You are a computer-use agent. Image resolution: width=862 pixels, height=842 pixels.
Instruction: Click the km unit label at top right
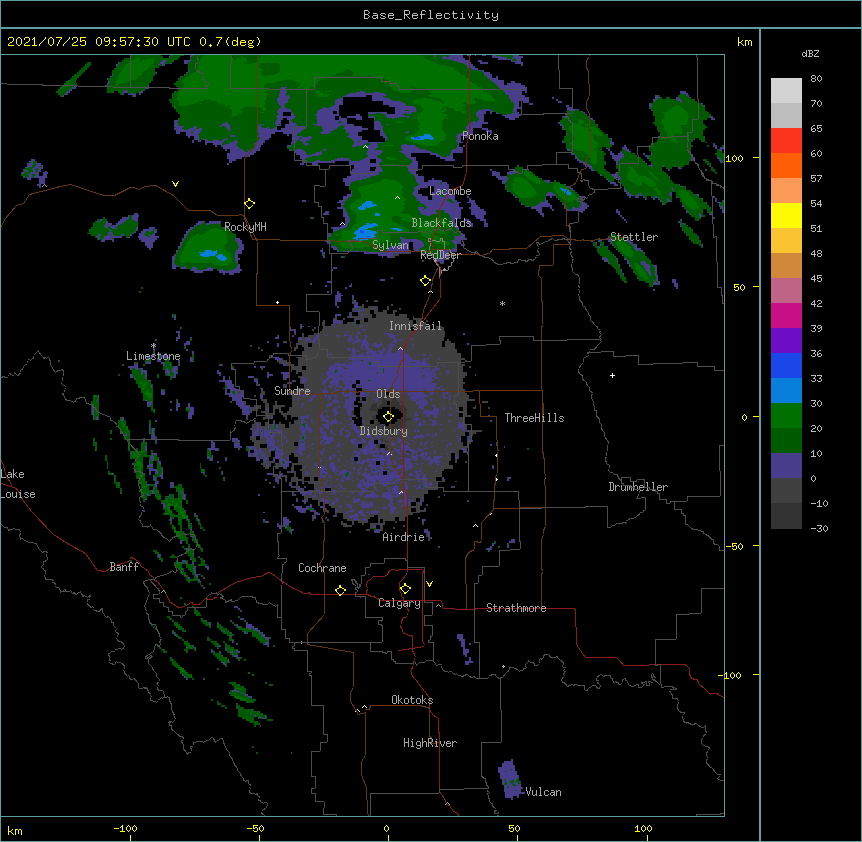(745, 42)
